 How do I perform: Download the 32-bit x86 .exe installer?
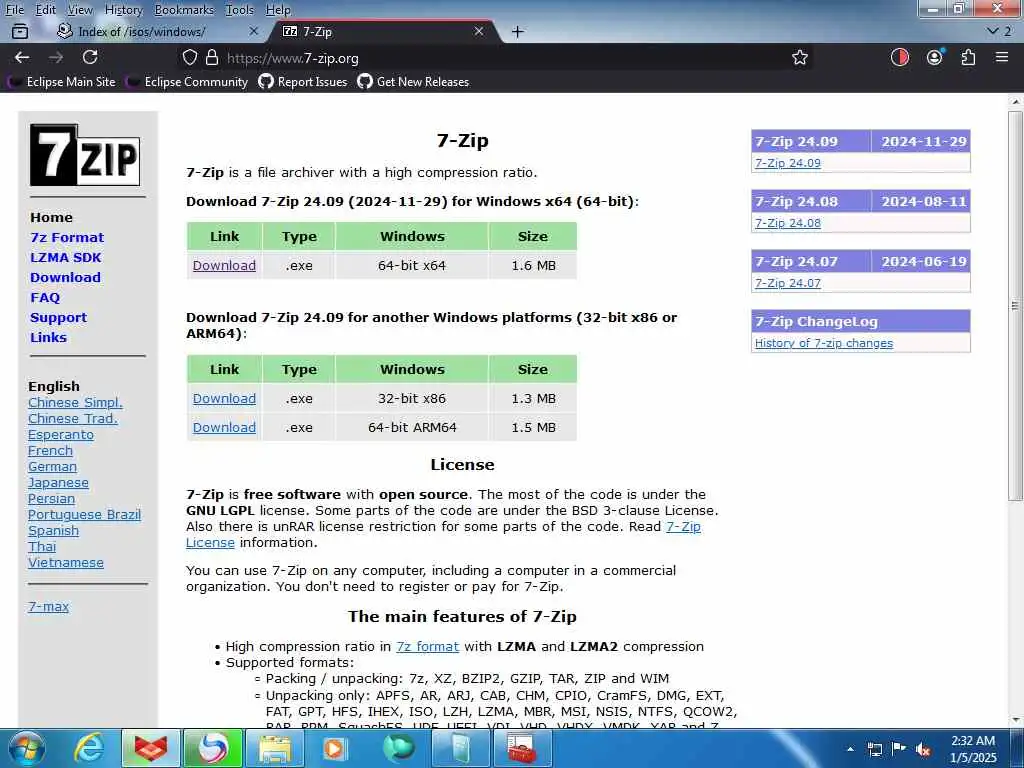224,398
